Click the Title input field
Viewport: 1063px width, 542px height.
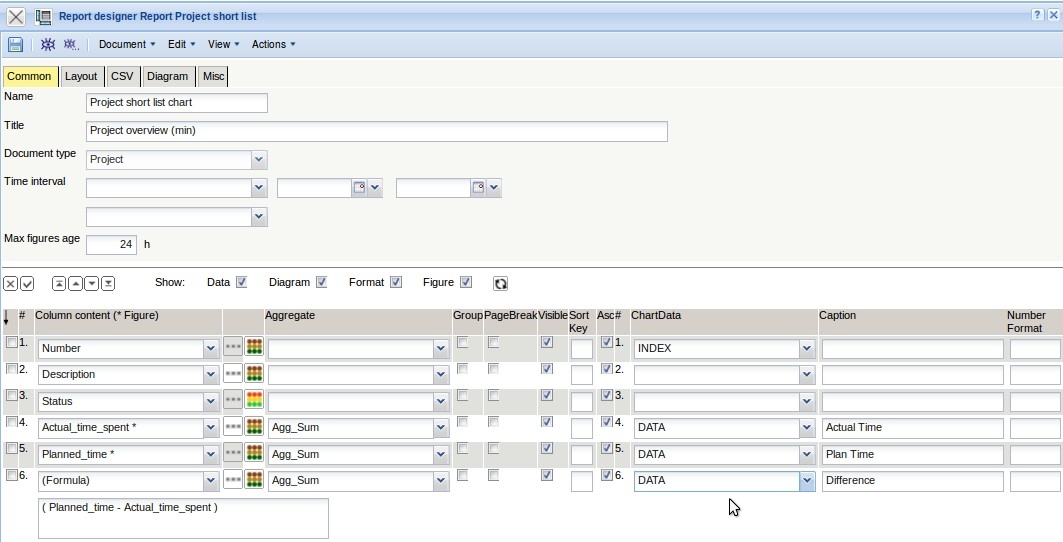pyautogui.click(x=377, y=131)
